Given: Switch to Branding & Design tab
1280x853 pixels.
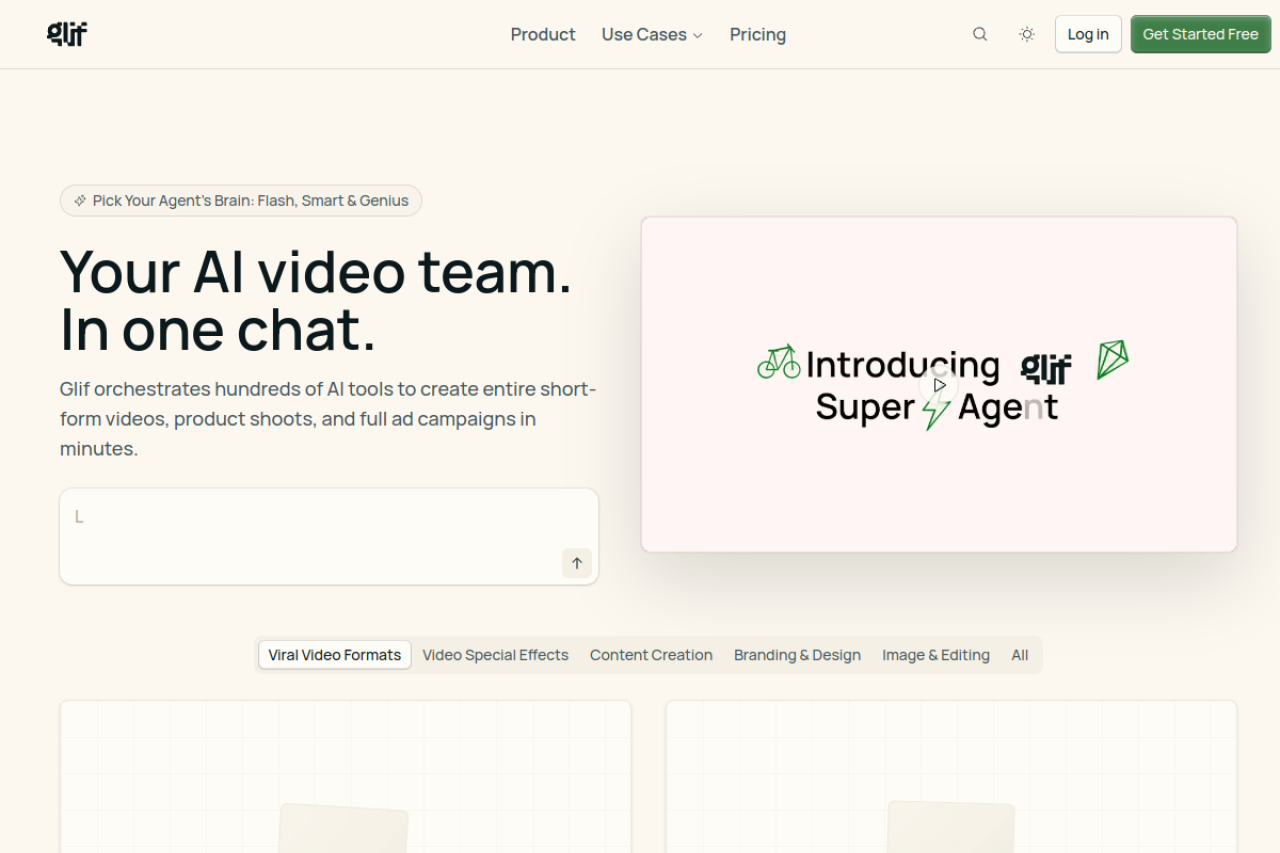Looking at the screenshot, I should (797, 655).
